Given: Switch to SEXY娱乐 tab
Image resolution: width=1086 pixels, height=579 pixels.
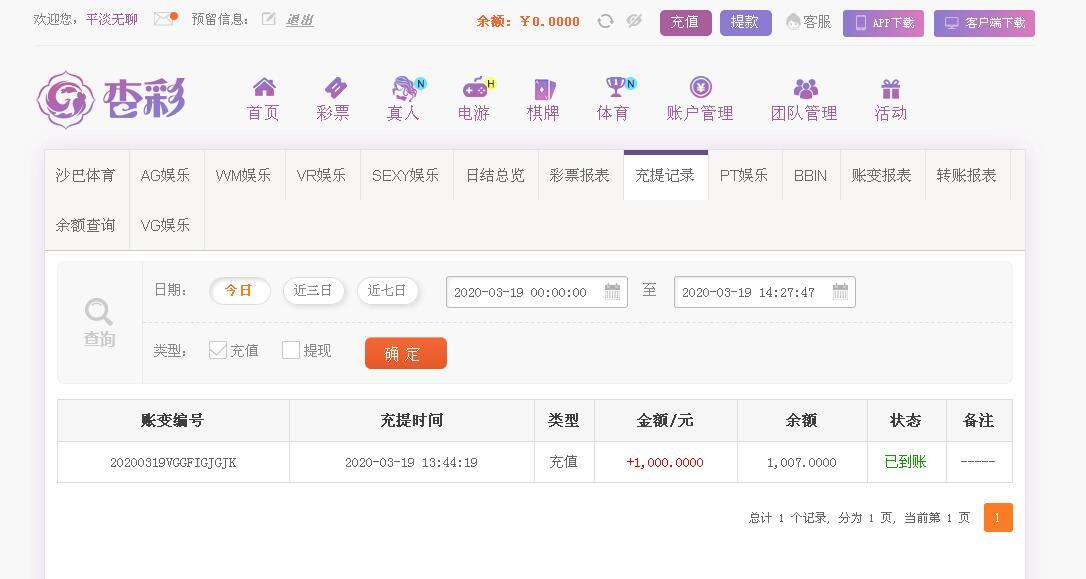Looking at the screenshot, I should pyautogui.click(x=406, y=175).
